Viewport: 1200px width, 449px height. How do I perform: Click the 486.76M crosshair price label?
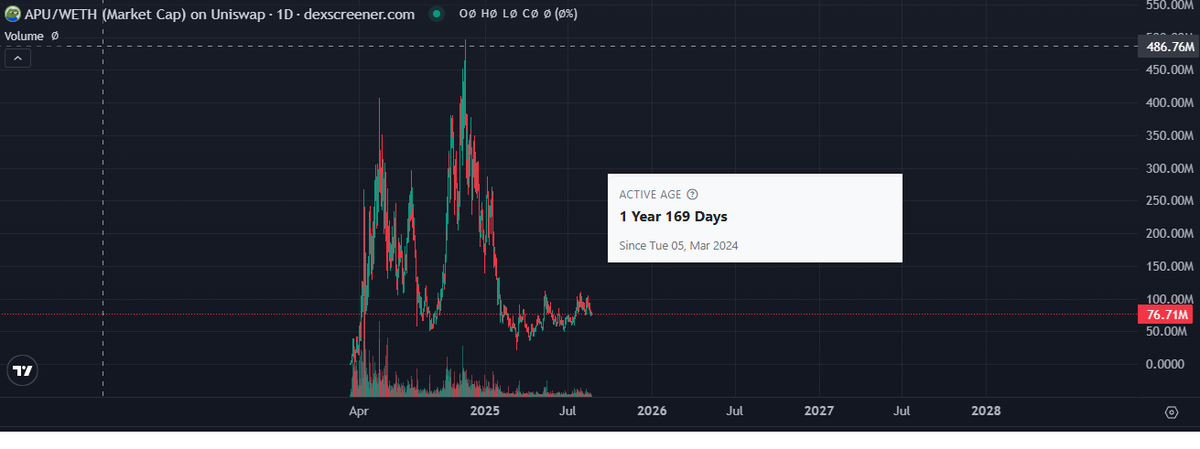tap(1167, 47)
